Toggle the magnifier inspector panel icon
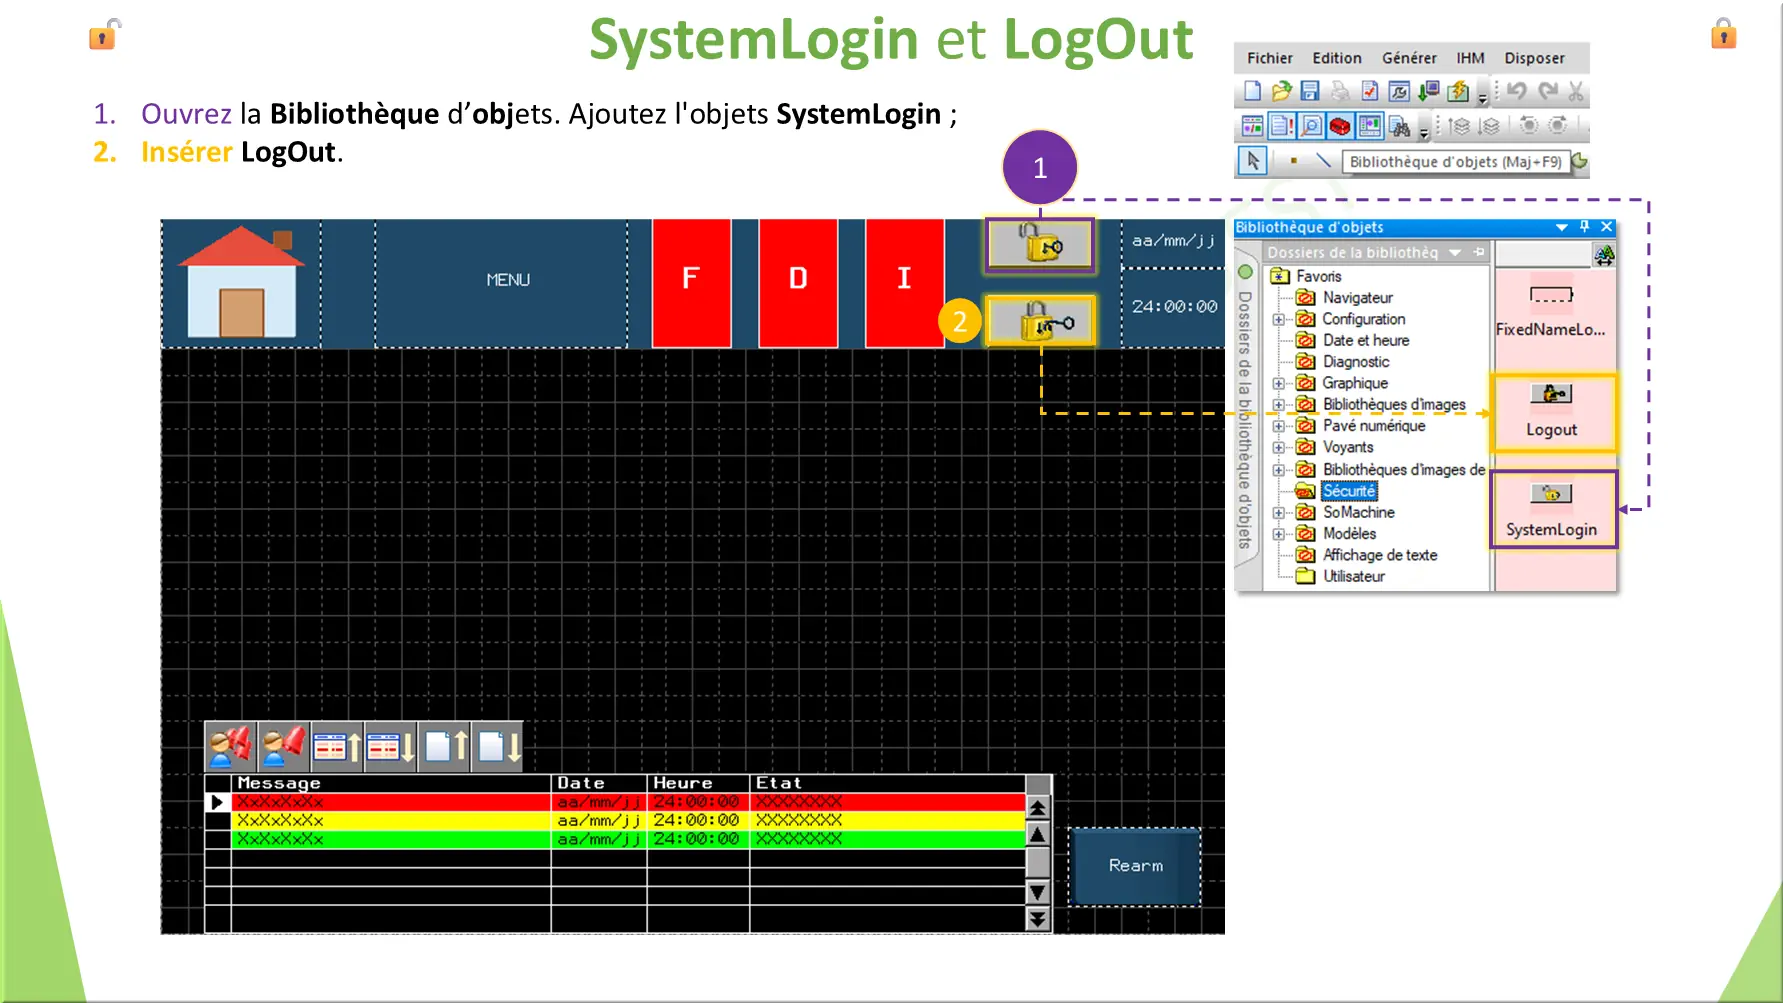 [1311, 126]
